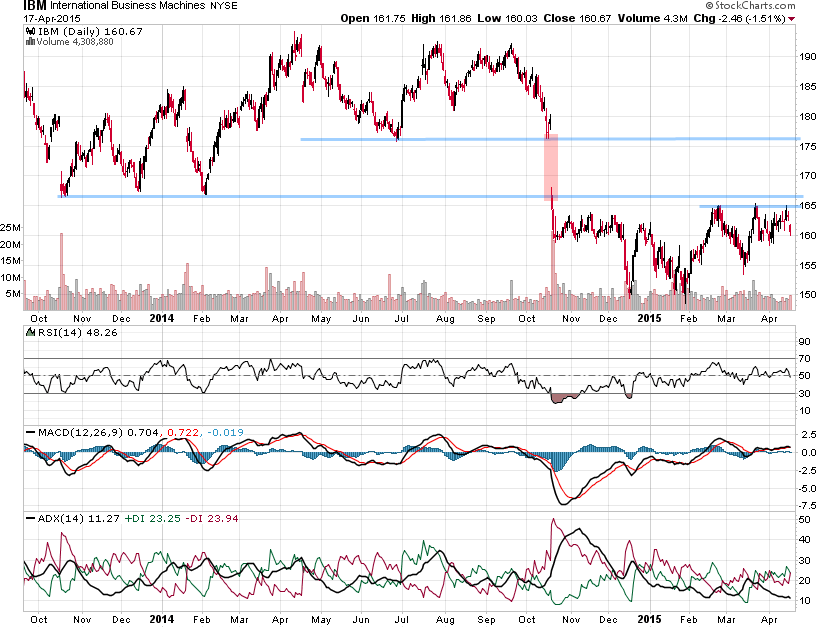Screen dimensions: 816x627
Task: Click Jul on the price chart date axis
Action: 401,318
